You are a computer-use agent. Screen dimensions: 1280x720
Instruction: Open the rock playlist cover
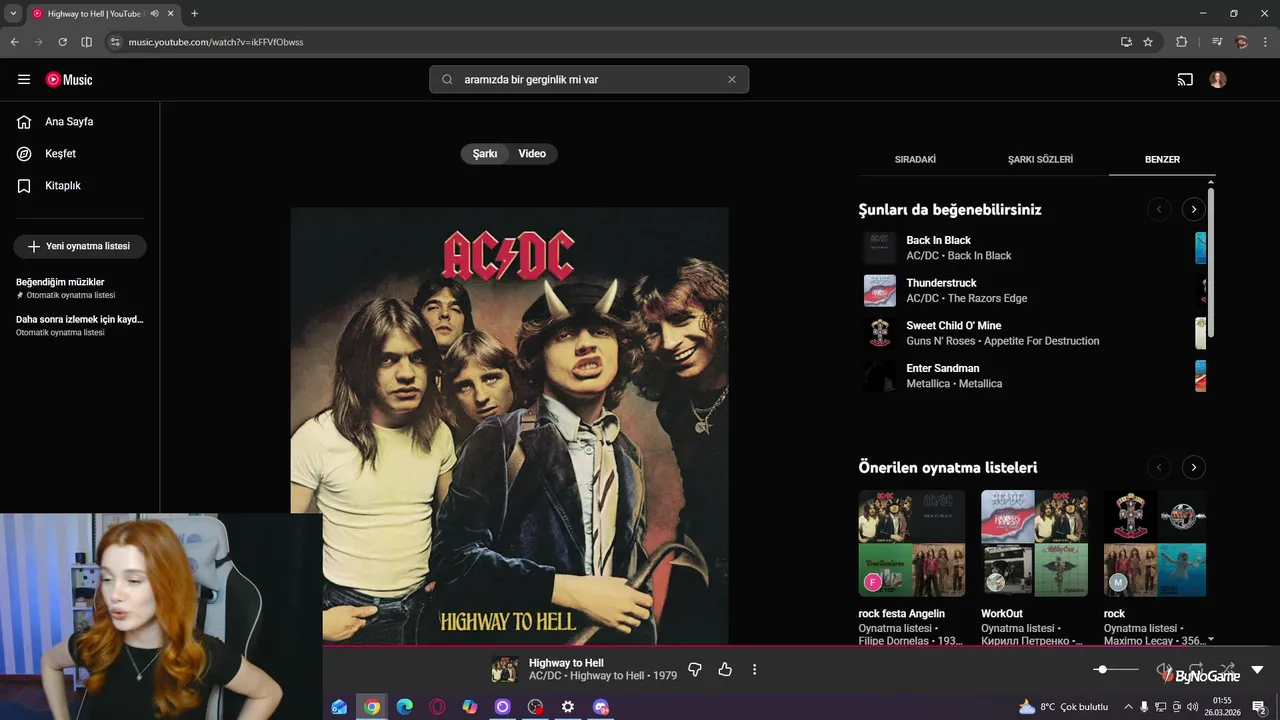tap(1155, 543)
